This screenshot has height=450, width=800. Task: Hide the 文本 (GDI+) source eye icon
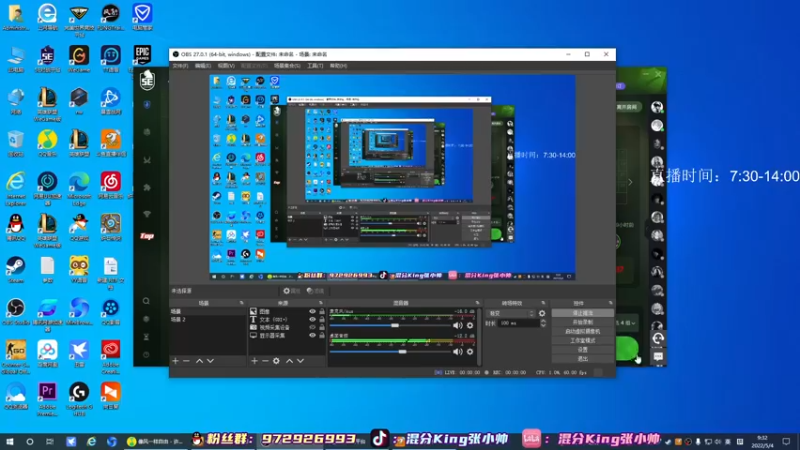click(312, 319)
